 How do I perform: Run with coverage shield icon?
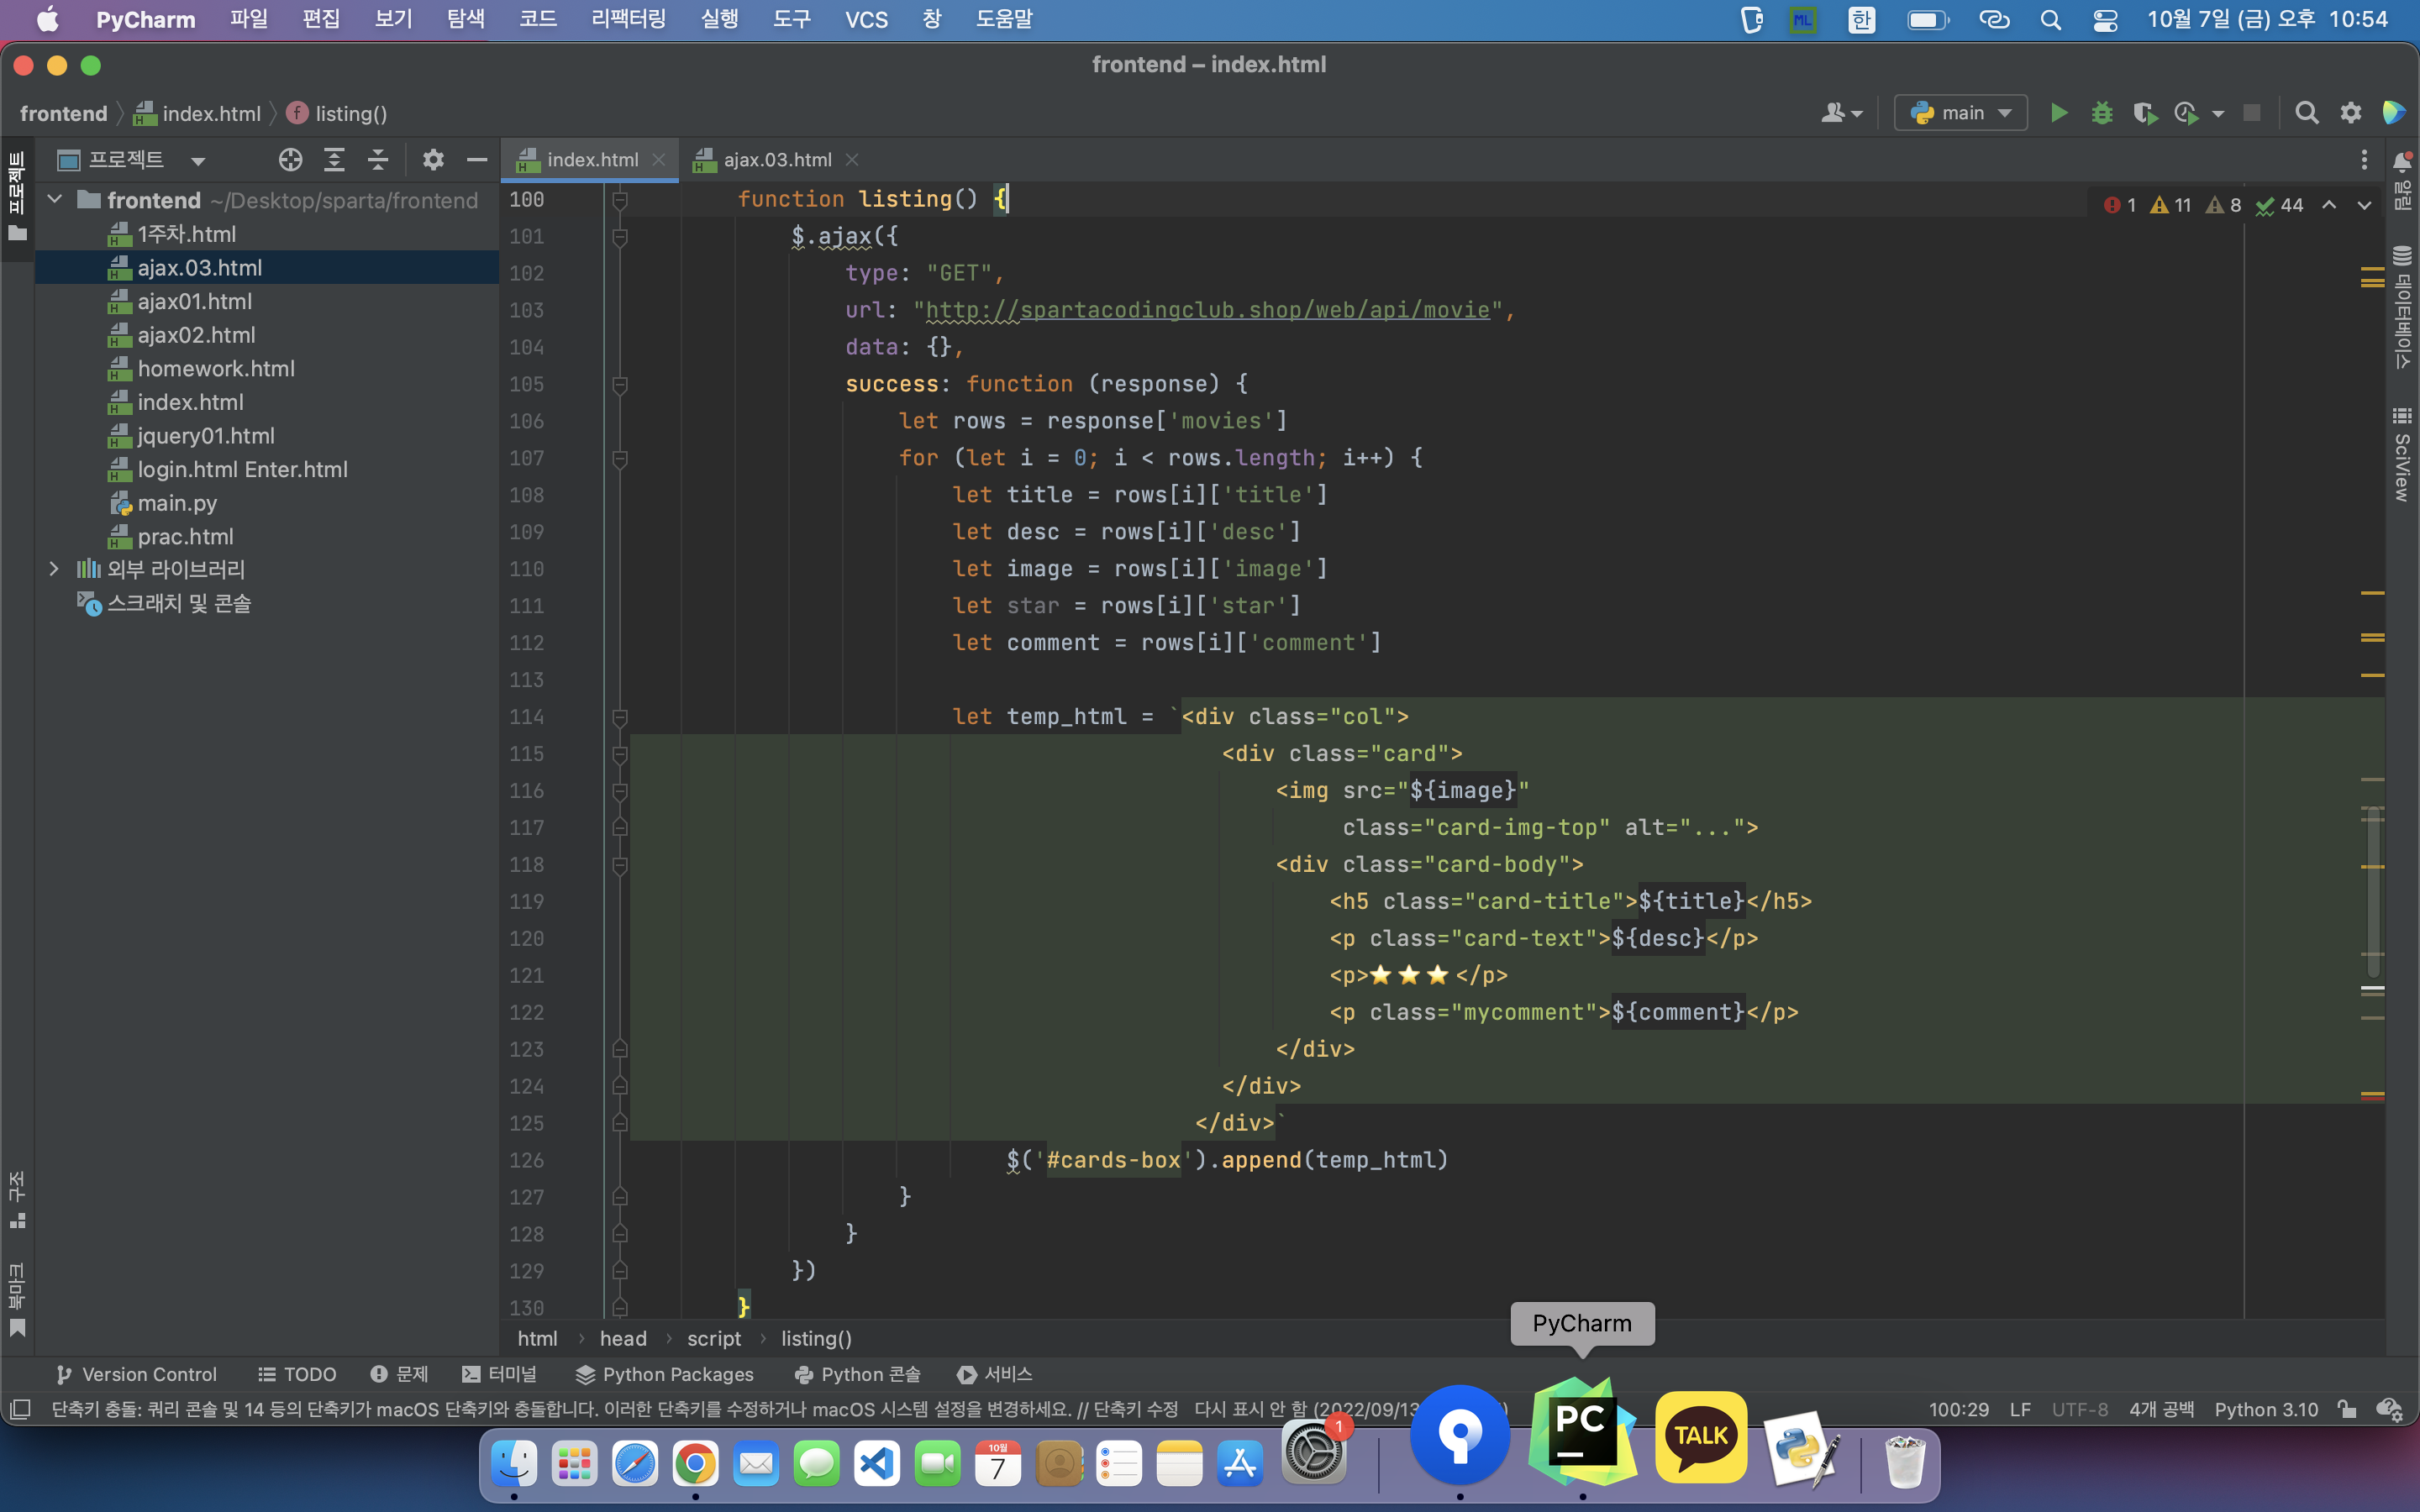point(2144,113)
